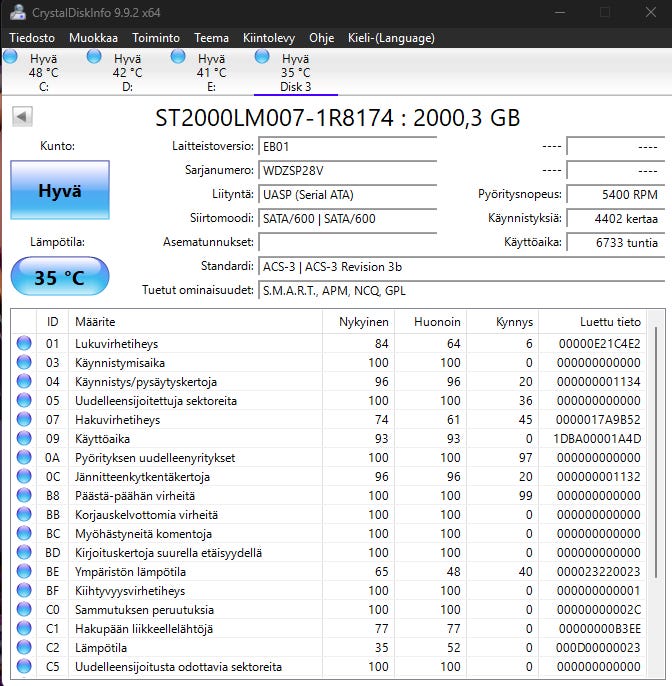Click the empty Asematunnukset field
The image size is (672, 686).
pos(347,242)
